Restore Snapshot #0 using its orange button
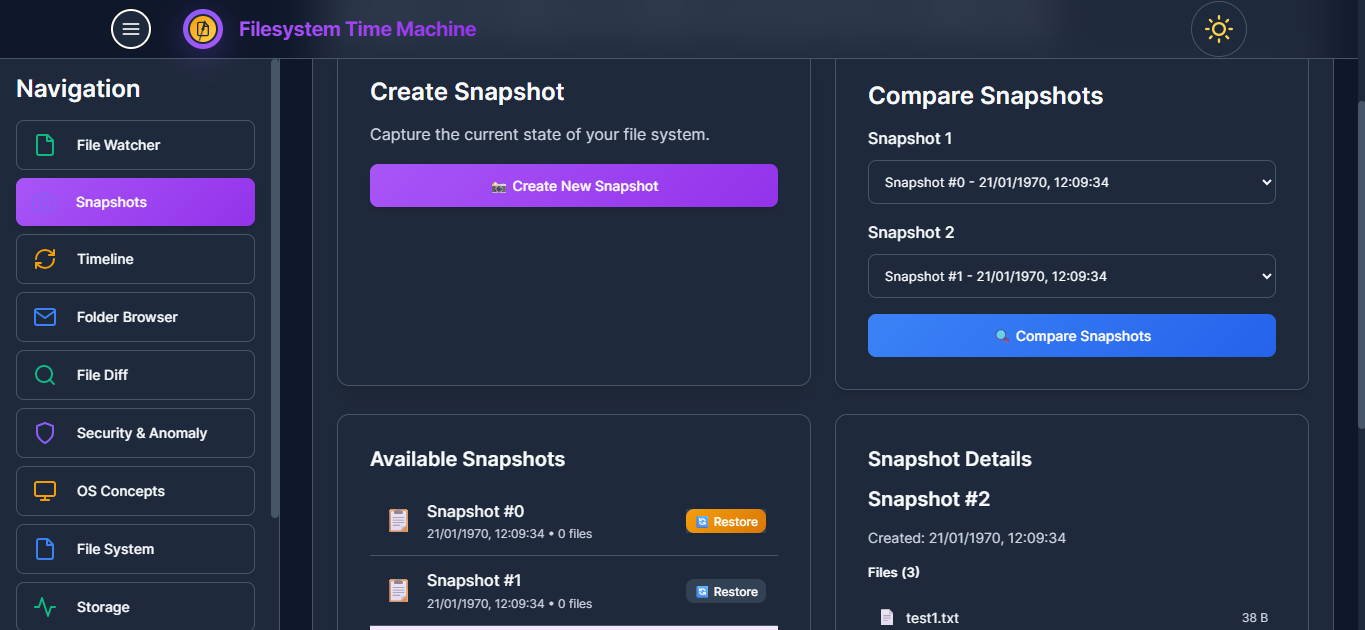 tap(725, 520)
